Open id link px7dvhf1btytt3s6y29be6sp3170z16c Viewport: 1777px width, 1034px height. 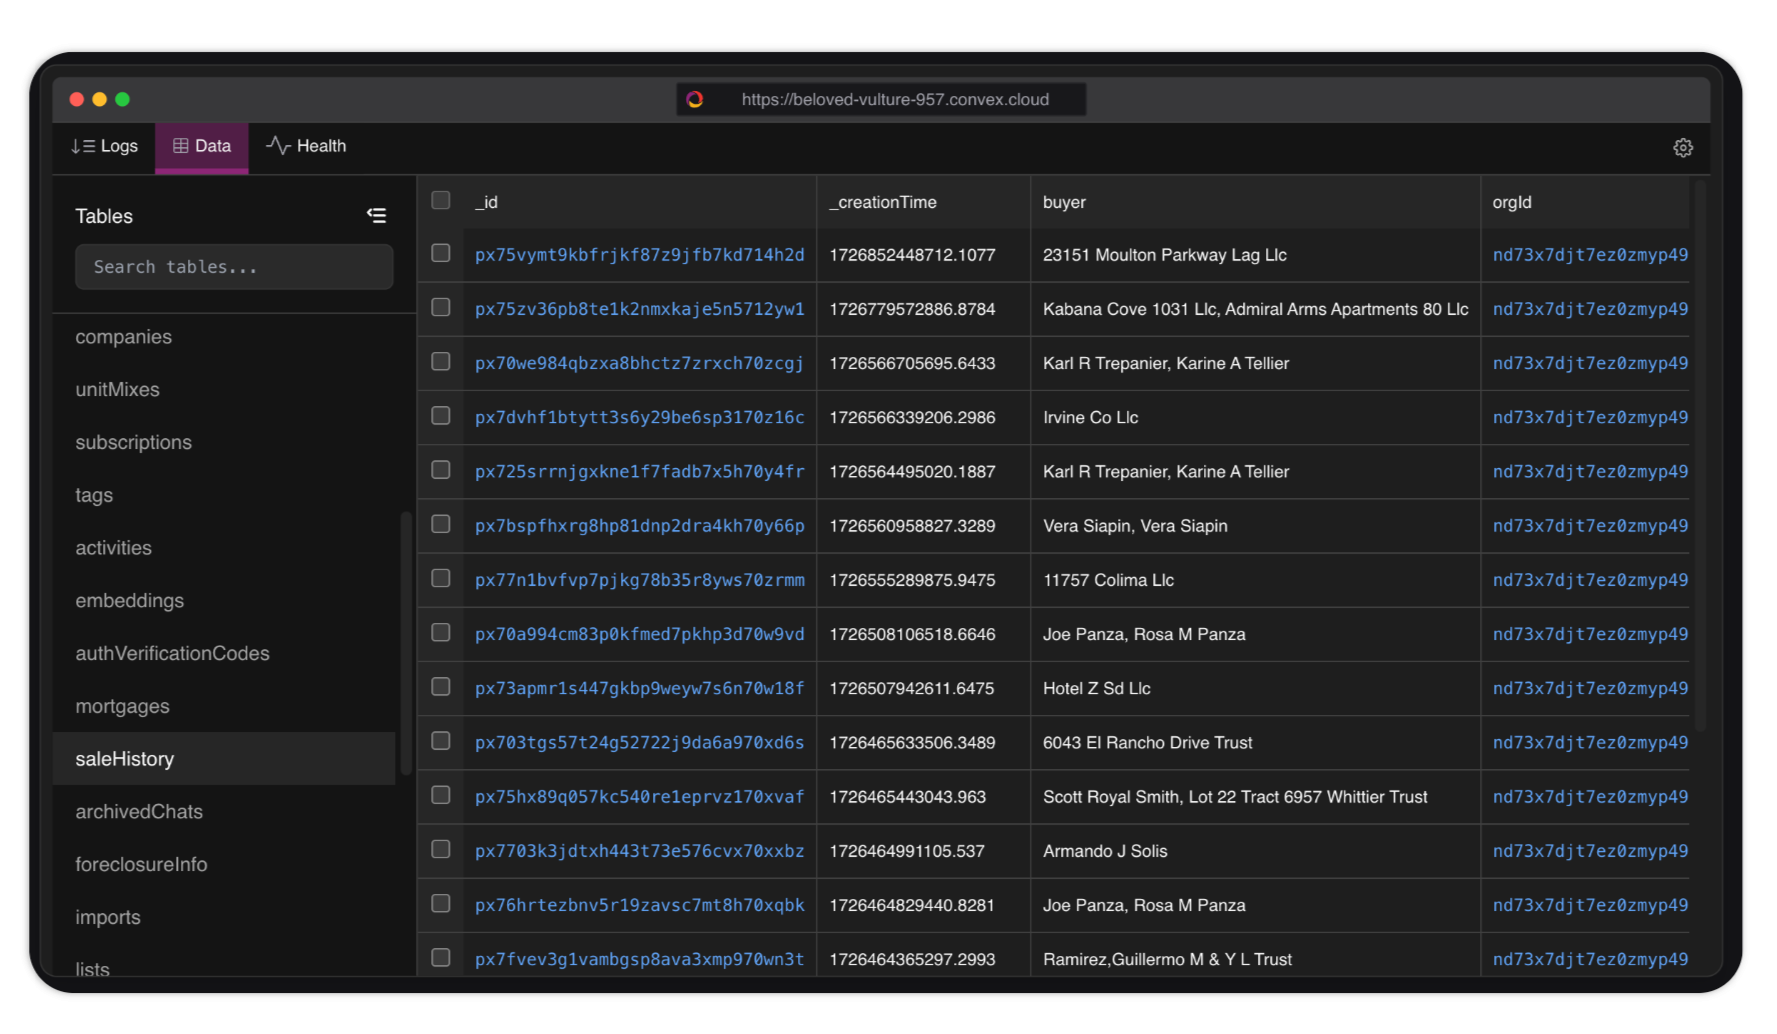(640, 417)
